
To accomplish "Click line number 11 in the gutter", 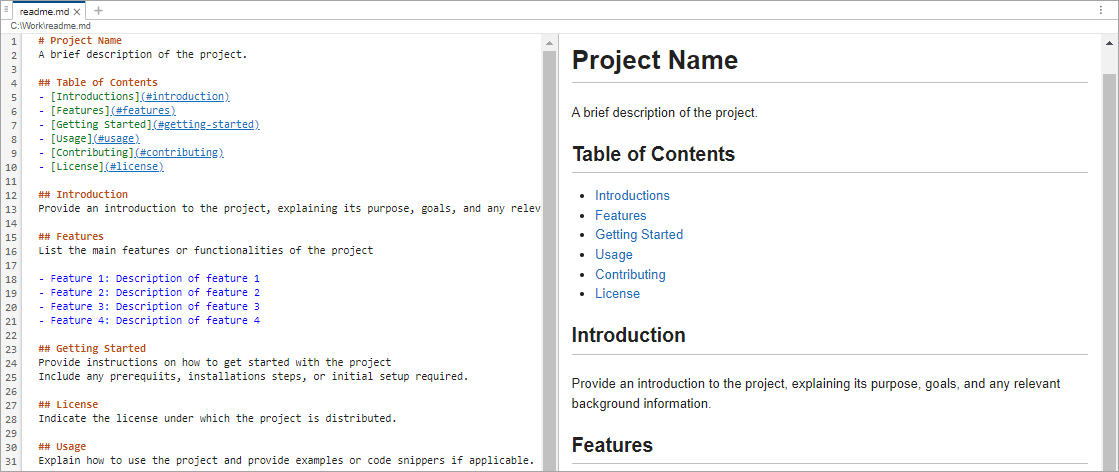I will click(13, 181).
